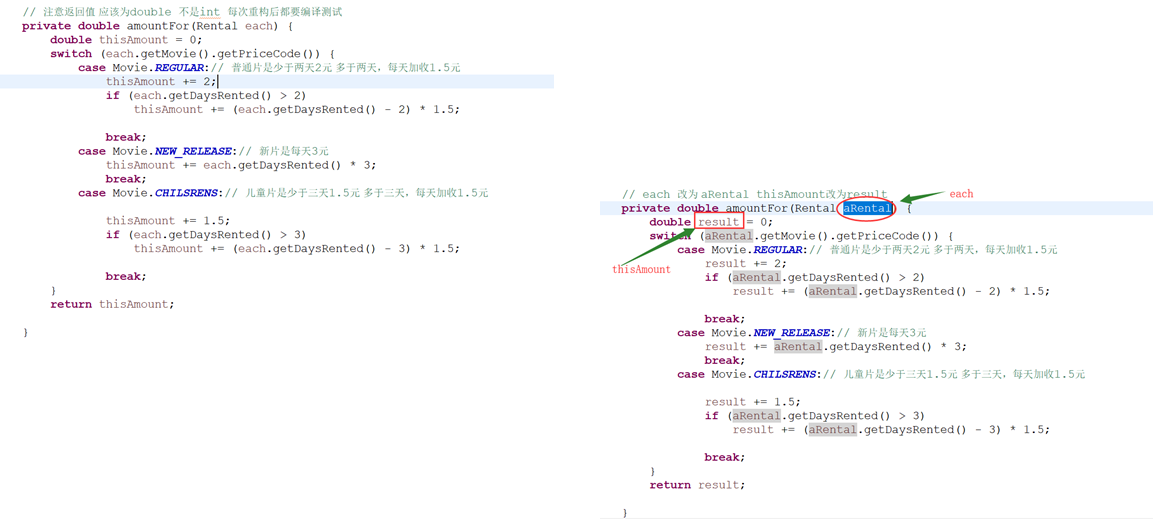Click 'double thisAmount = 0;' declaration
1153x519 pixels.
coord(126,40)
